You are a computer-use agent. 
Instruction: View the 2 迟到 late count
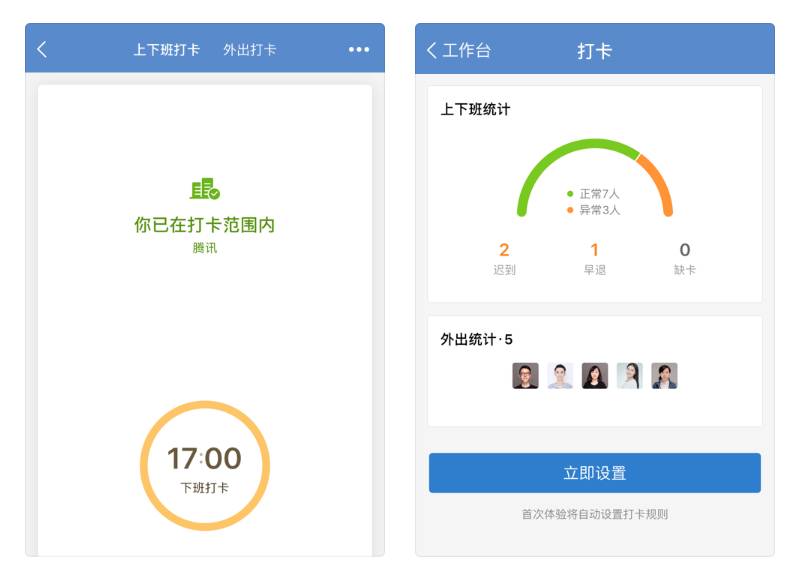[x=504, y=258]
